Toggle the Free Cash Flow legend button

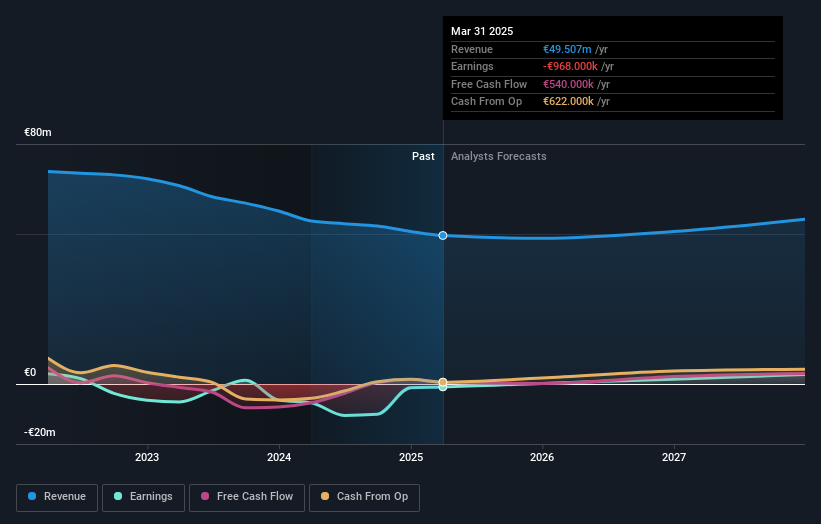click(247, 497)
